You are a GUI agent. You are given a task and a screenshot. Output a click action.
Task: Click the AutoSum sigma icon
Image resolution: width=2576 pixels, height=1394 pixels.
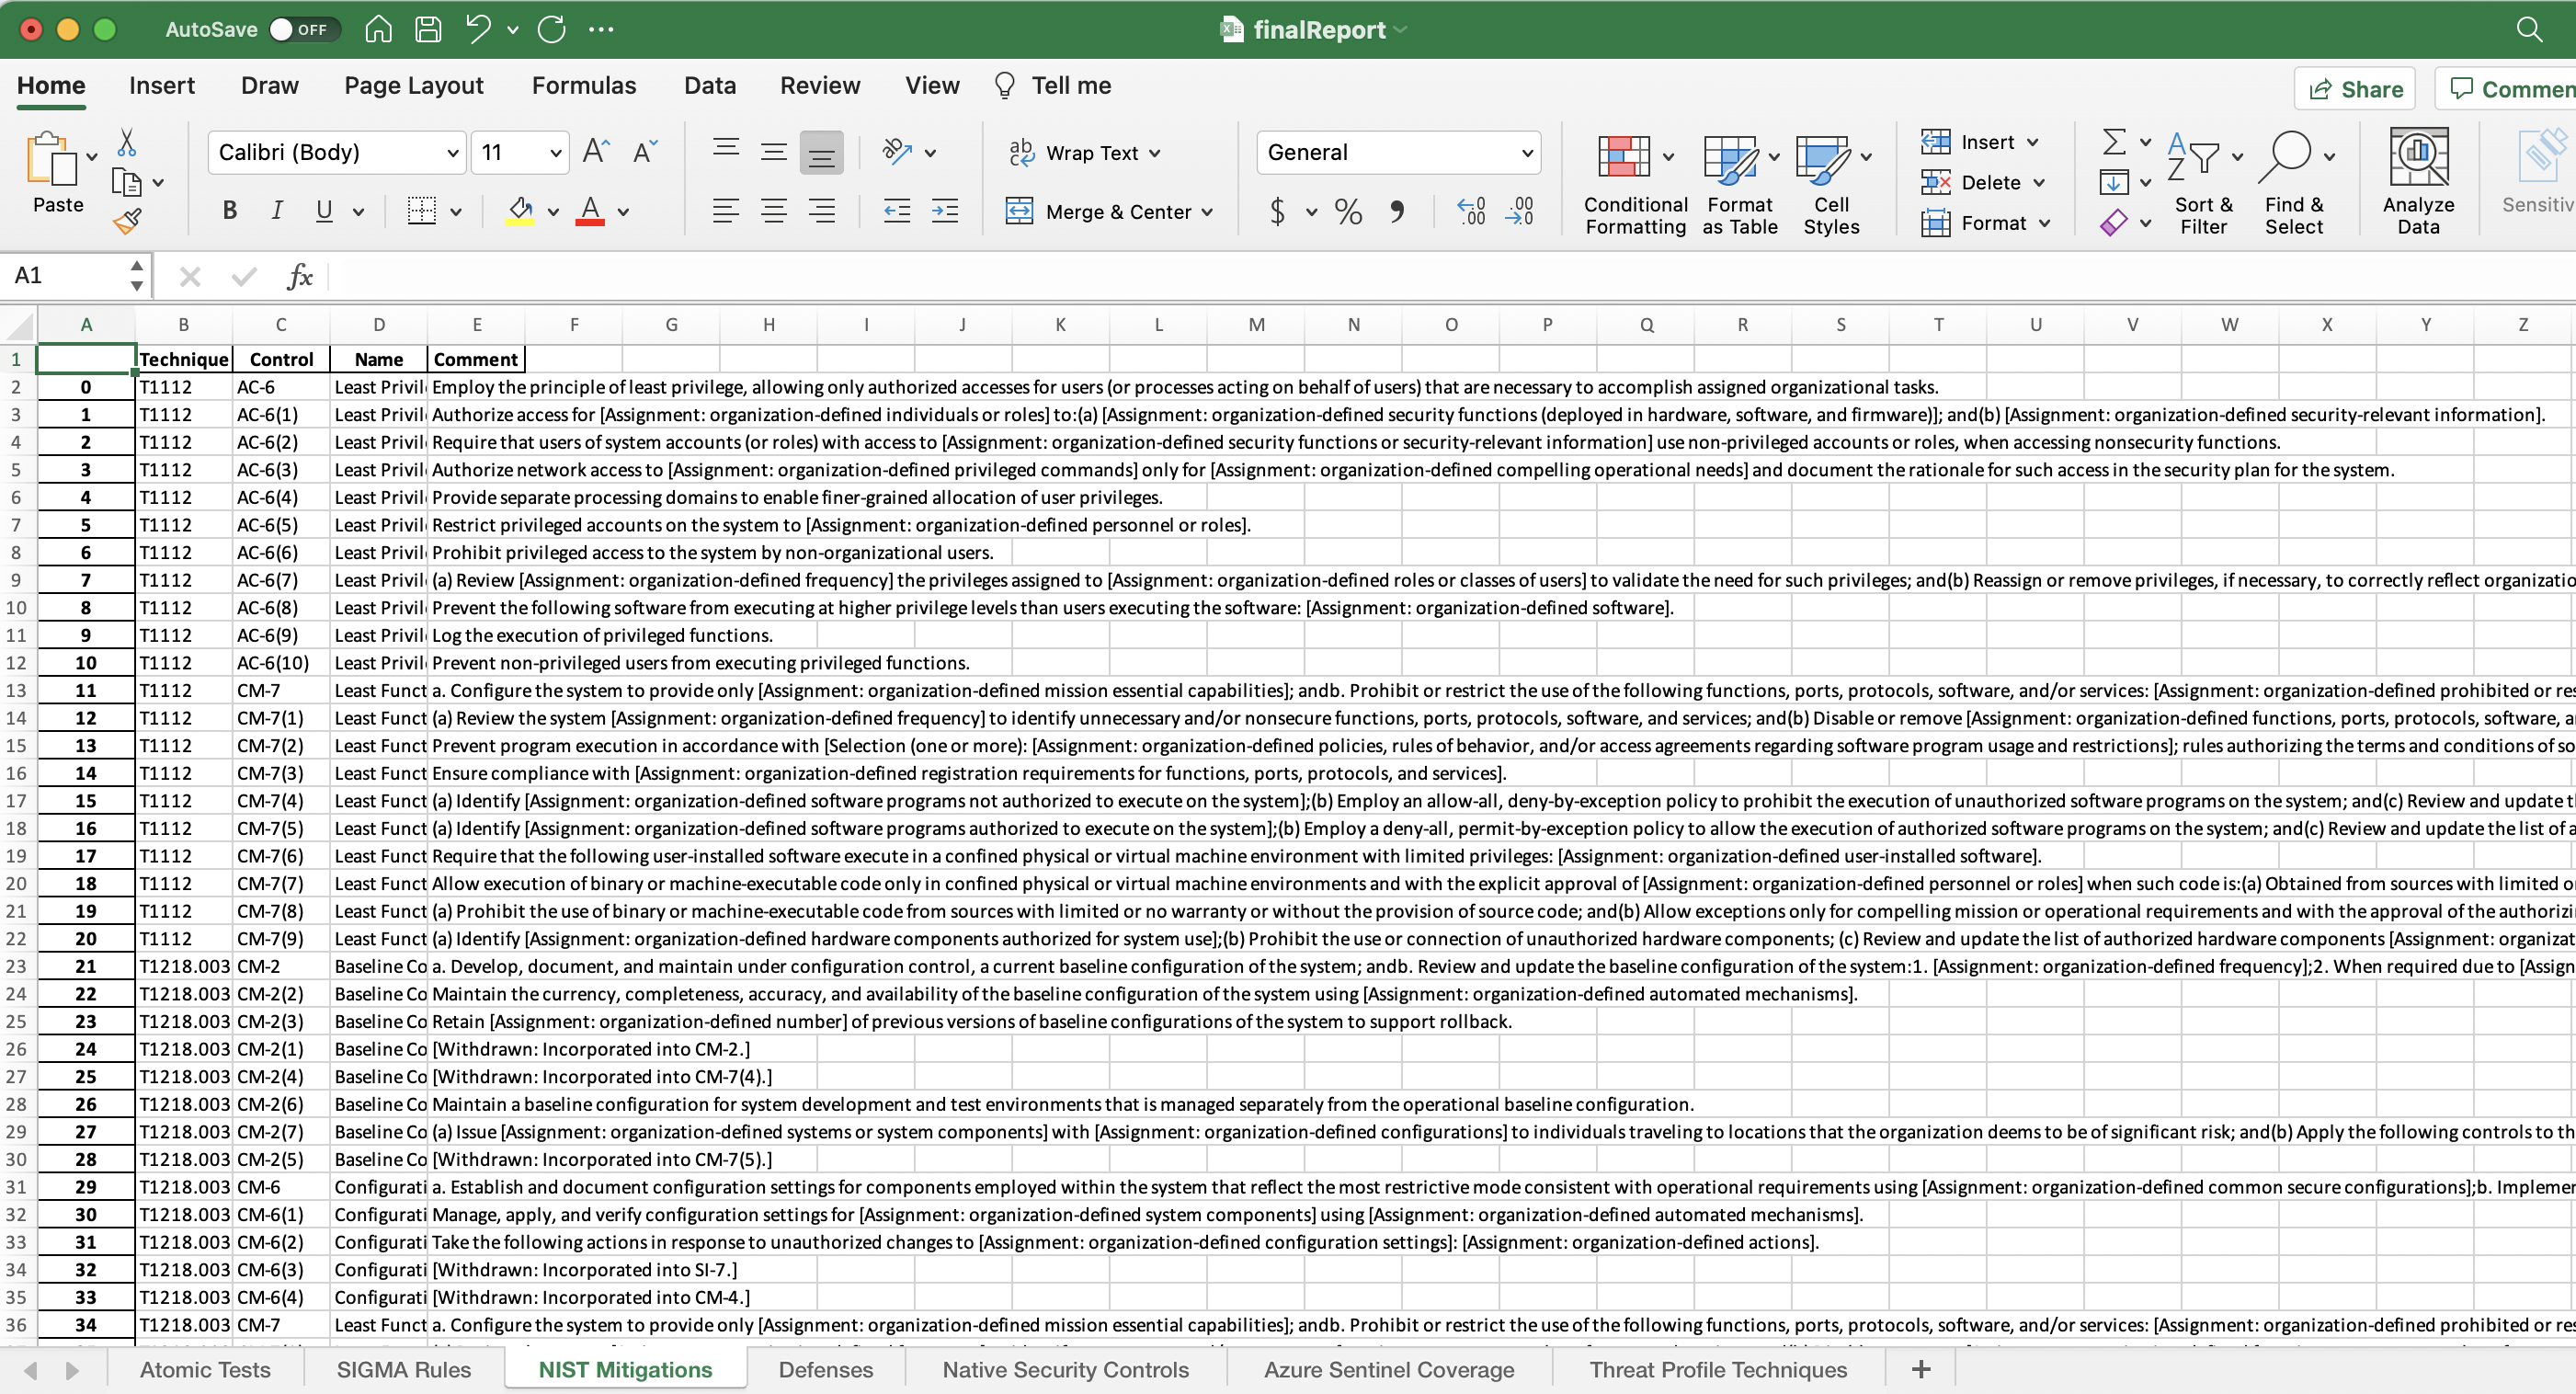coord(2113,142)
